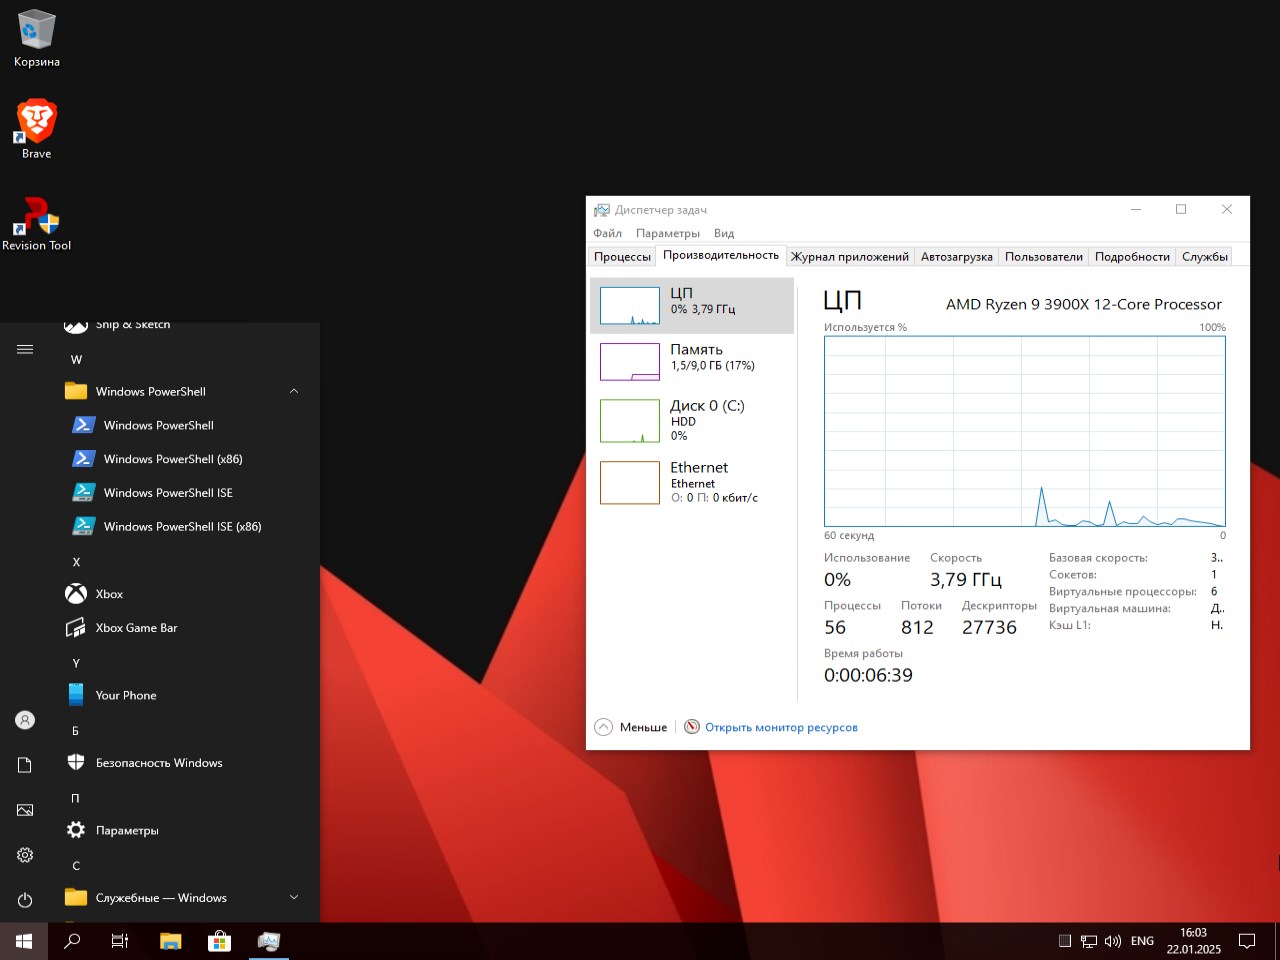Open the Recycle Bin (Корзина) desktop icon
Image resolution: width=1280 pixels, height=960 pixels.
tap(37, 39)
